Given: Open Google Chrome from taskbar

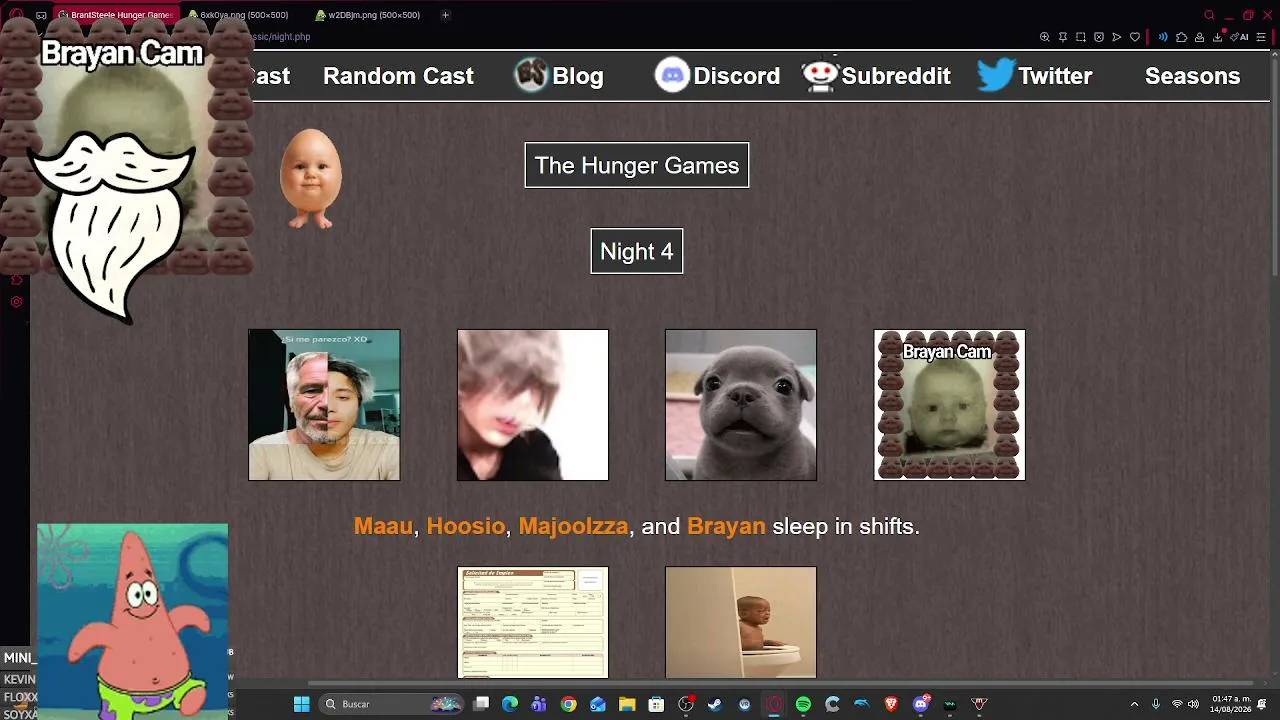Looking at the screenshot, I should pos(568,704).
